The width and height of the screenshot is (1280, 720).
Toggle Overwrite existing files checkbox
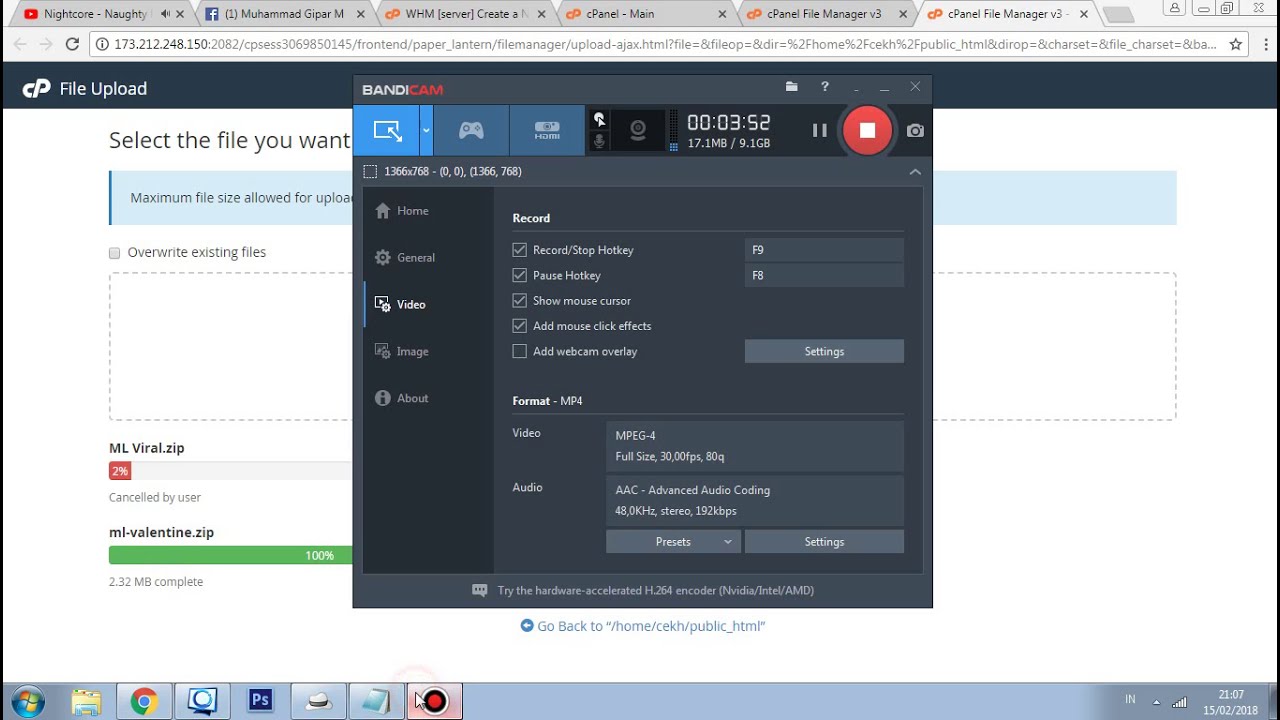tap(114, 253)
